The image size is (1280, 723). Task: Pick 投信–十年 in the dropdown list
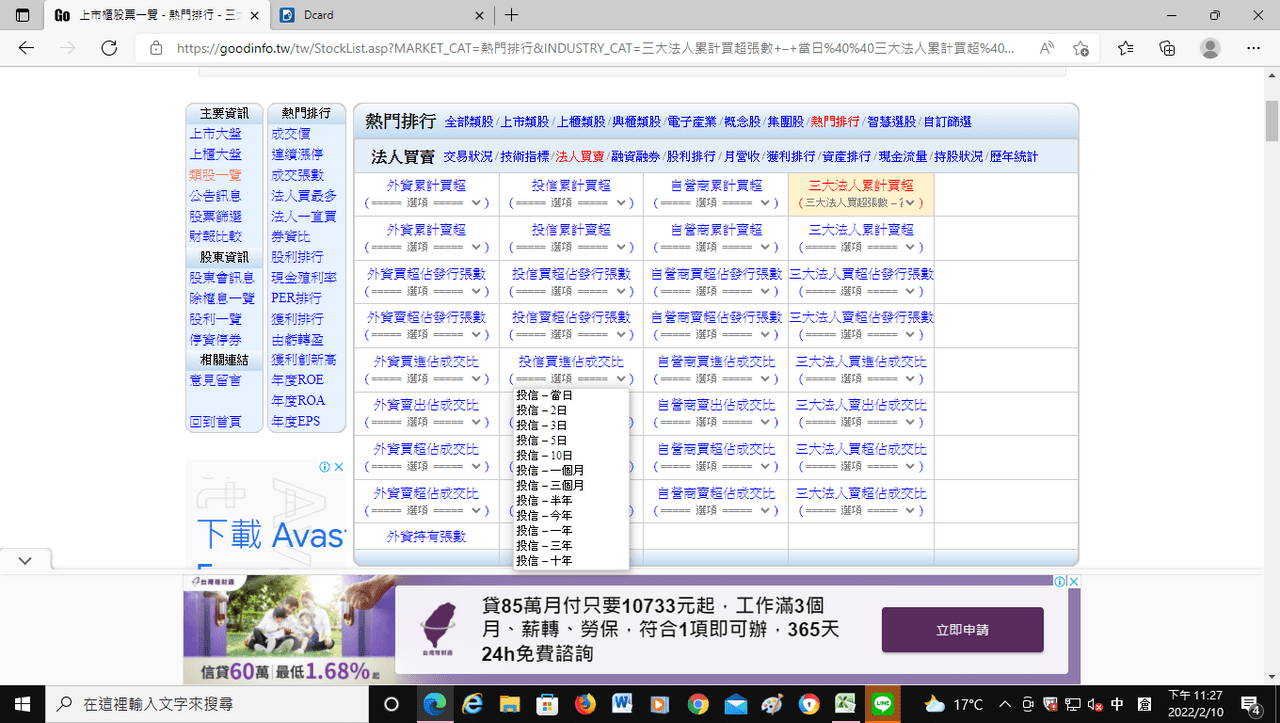tap(571, 561)
